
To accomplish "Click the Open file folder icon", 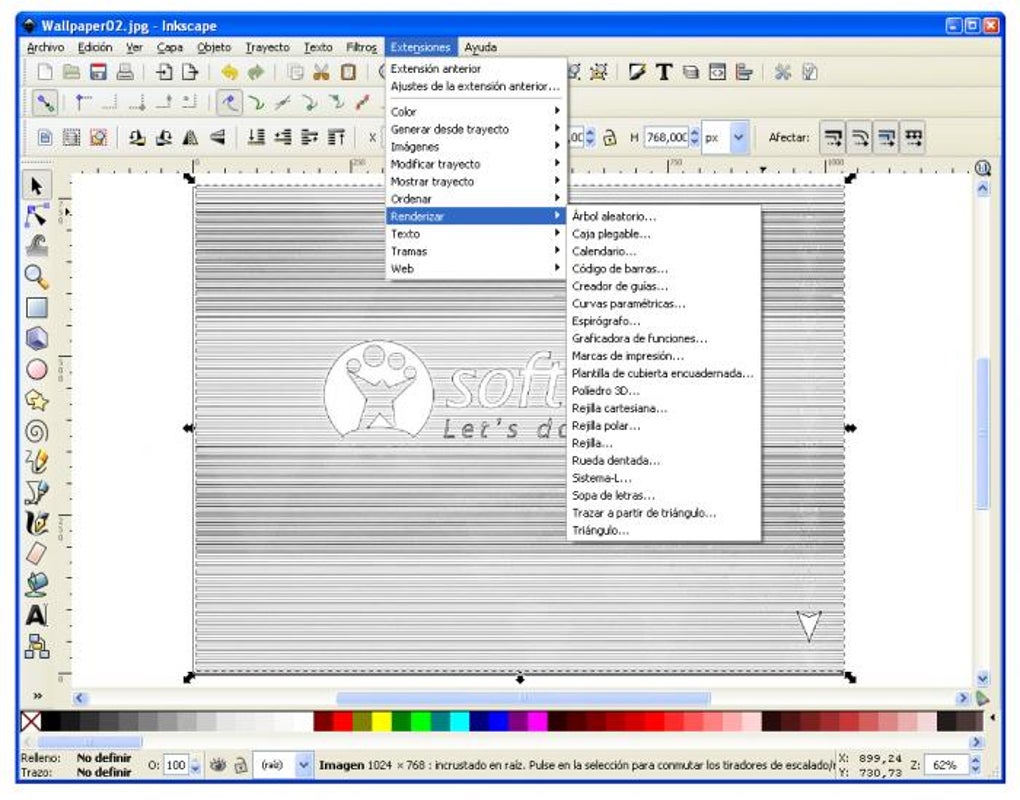I will (x=71, y=72).
